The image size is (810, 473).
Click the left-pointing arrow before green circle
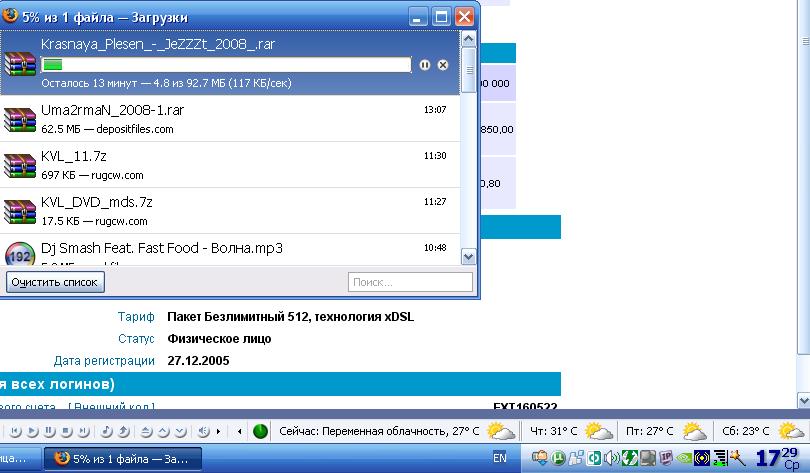coord(239,431)
